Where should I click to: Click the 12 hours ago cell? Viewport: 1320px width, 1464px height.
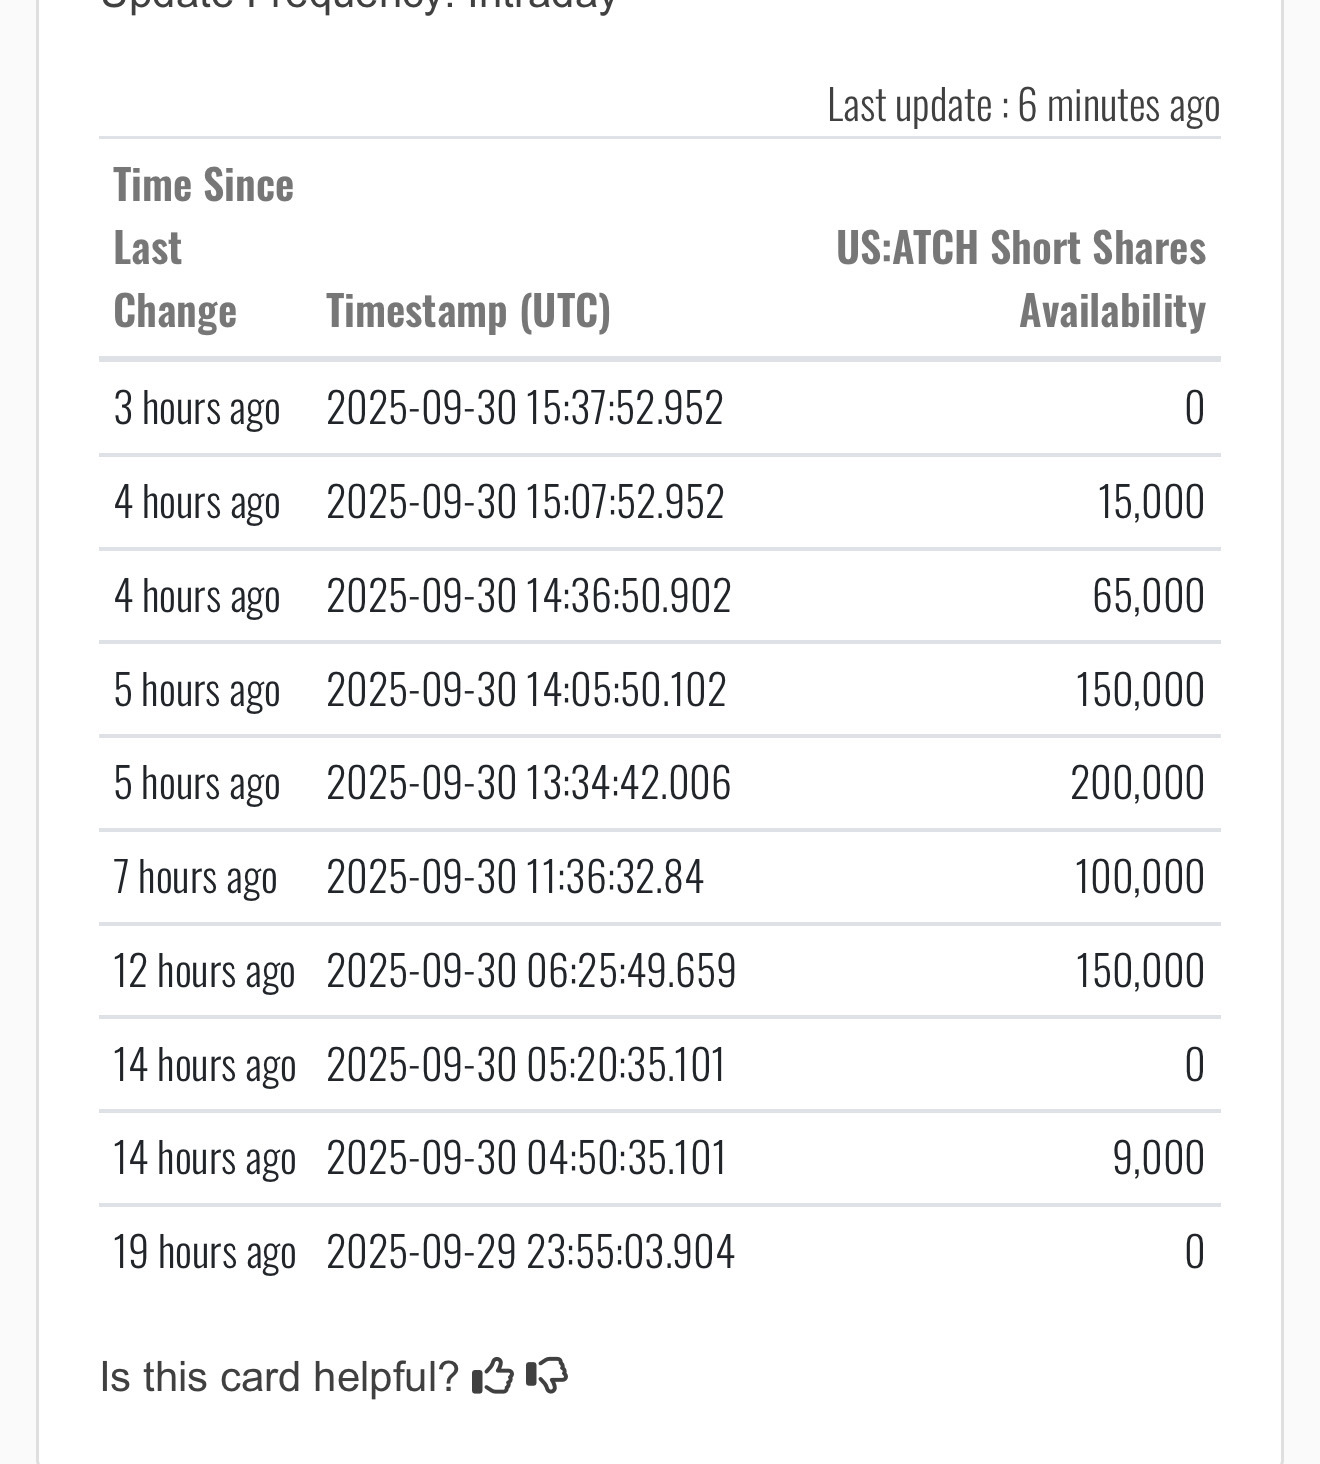pyautogui.click(x=204, y=971)
